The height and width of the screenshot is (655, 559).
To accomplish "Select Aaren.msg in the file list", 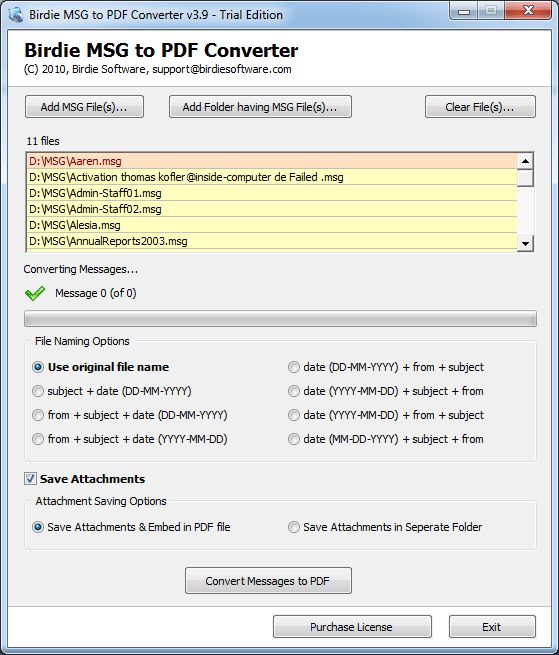I will tap(272, 161).
